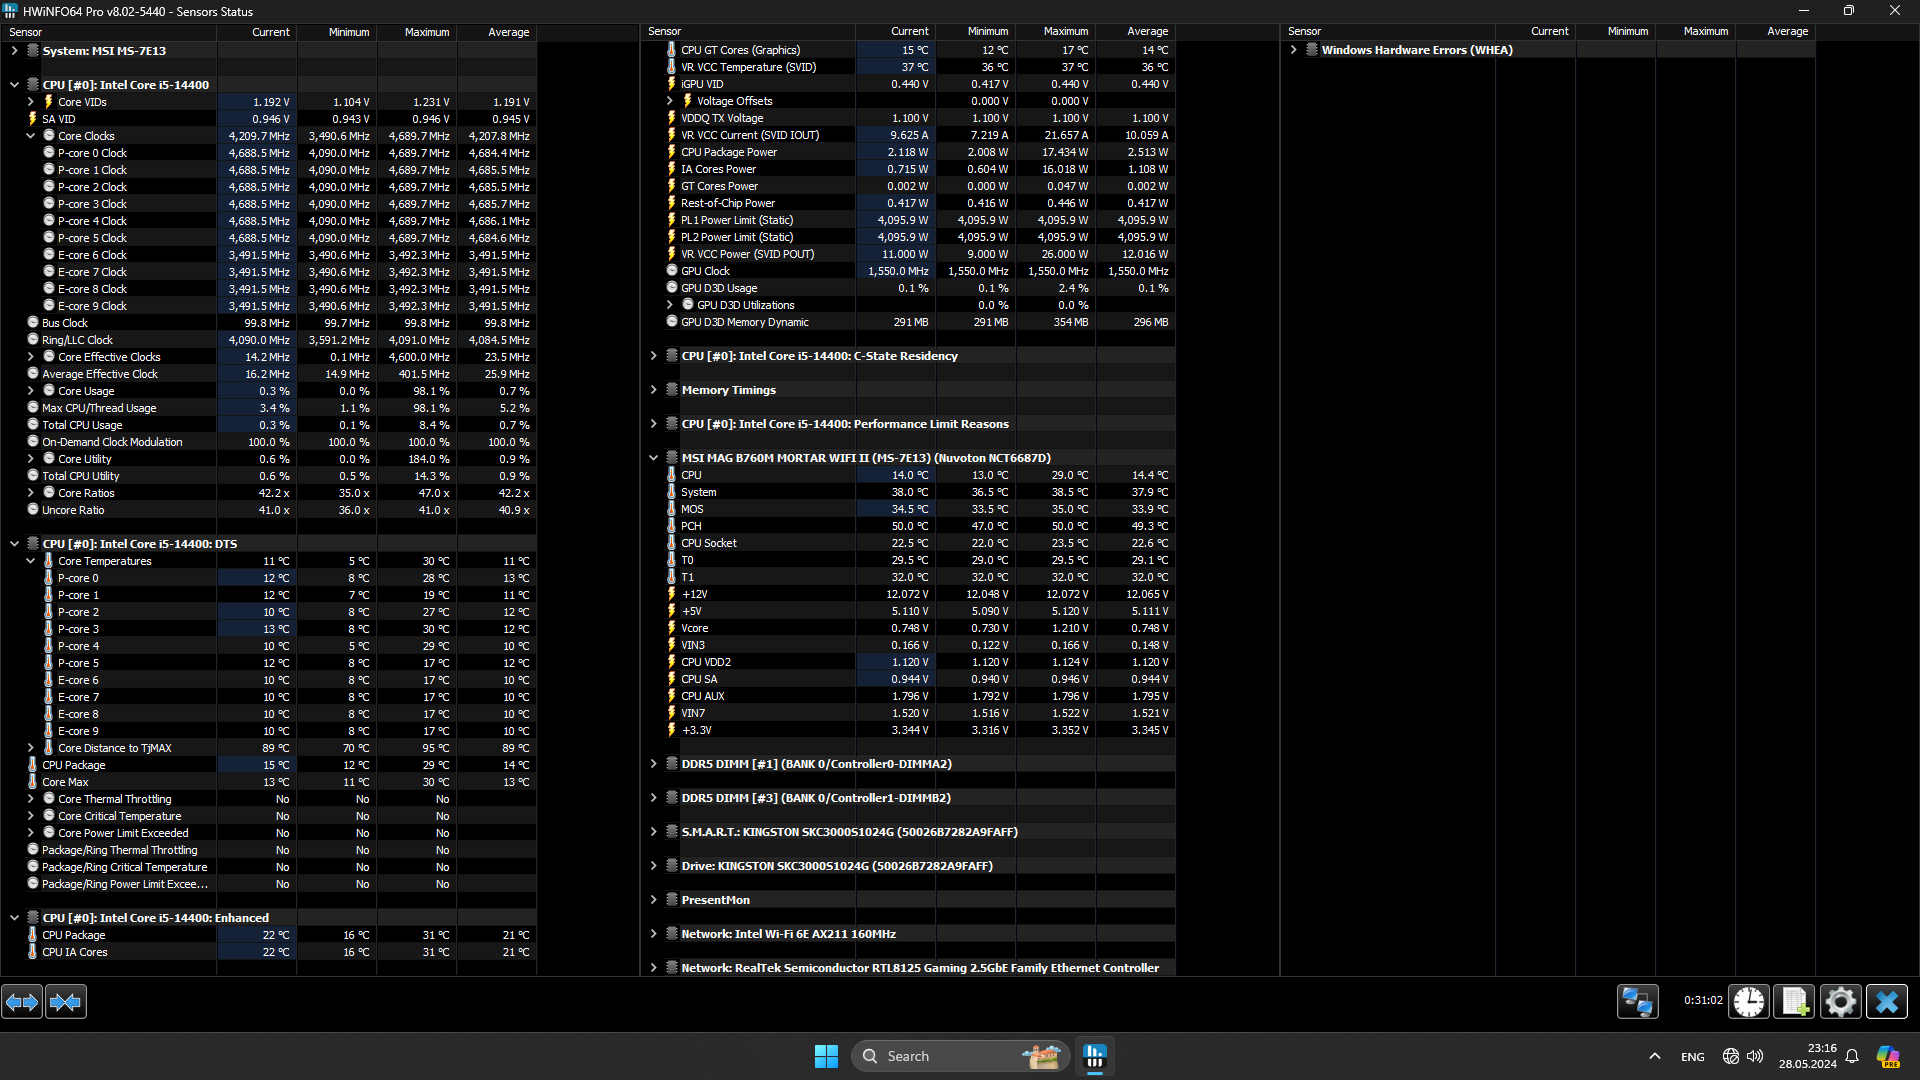The width and height of the screenshot is (1920, 1080).
Task: Select the P-core 0 Clock row
Action: (92, 153)
